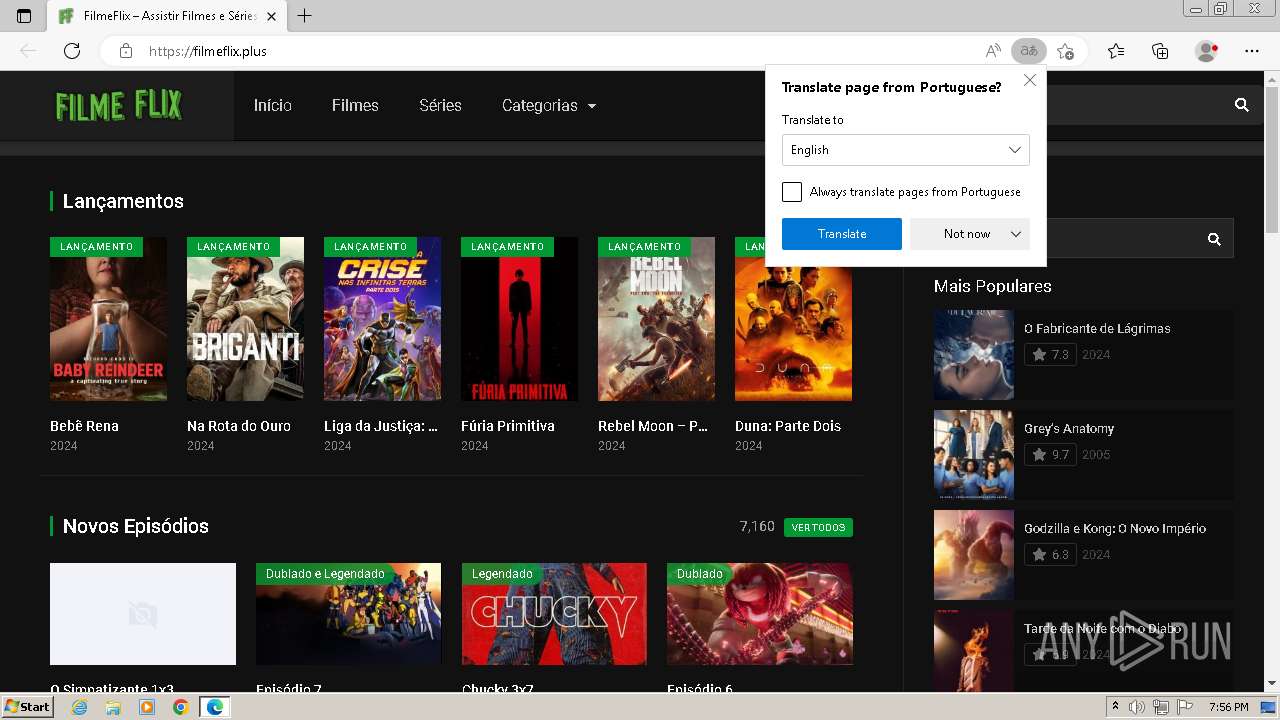
Task: Add this page to favorites star icon
Action: click(x=1065, y=51)
